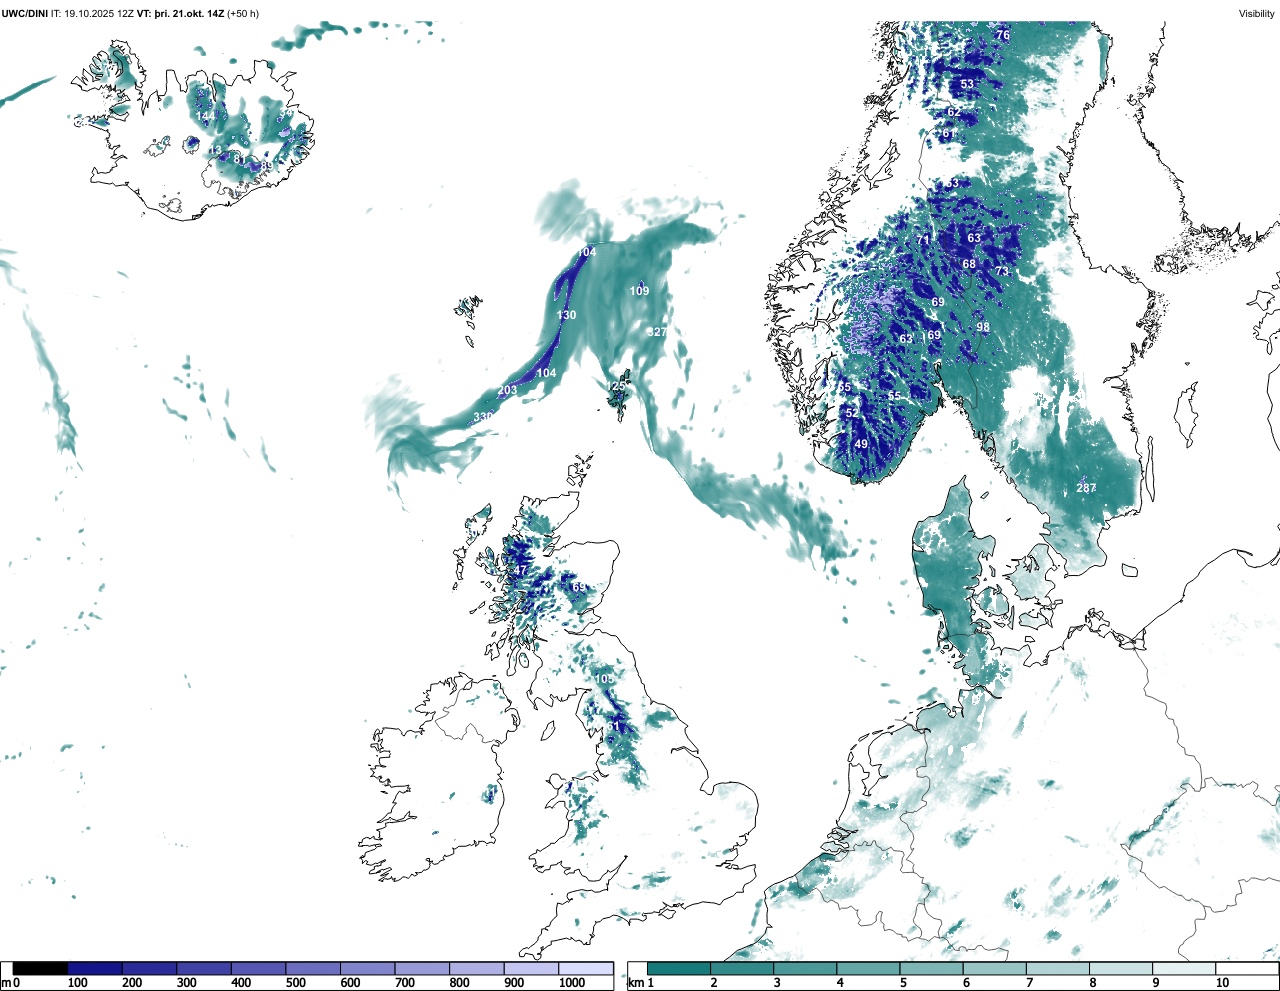The height and width of the screenshot is (991, 1280).
Task: Click the 4–5 km legend swatch
Action: point(868,968)
